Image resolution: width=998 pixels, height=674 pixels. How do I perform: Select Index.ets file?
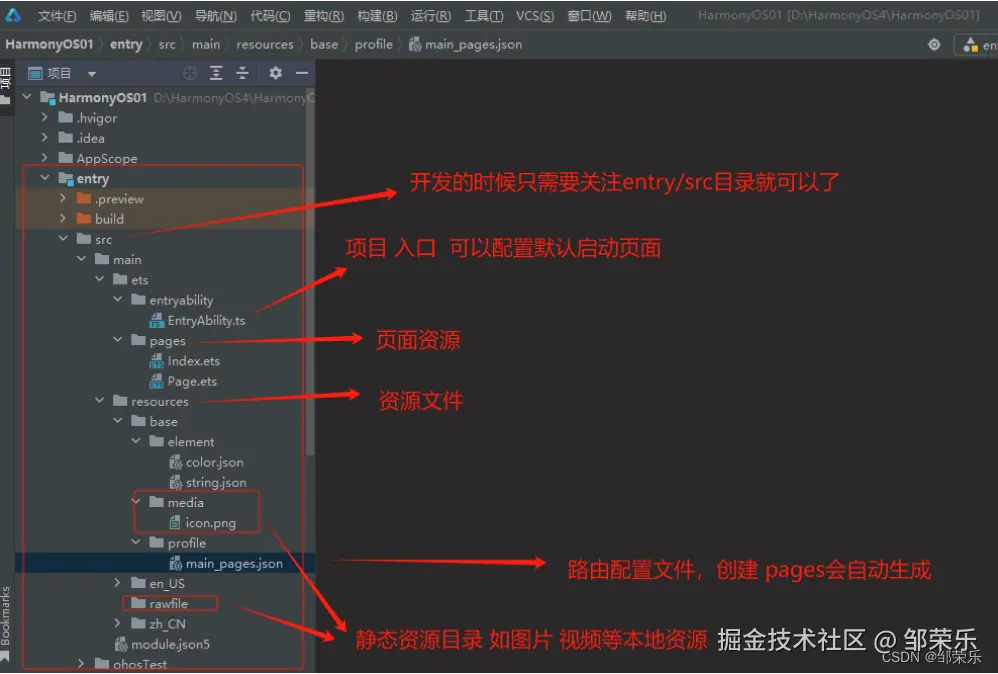click(x=185, y=361)
